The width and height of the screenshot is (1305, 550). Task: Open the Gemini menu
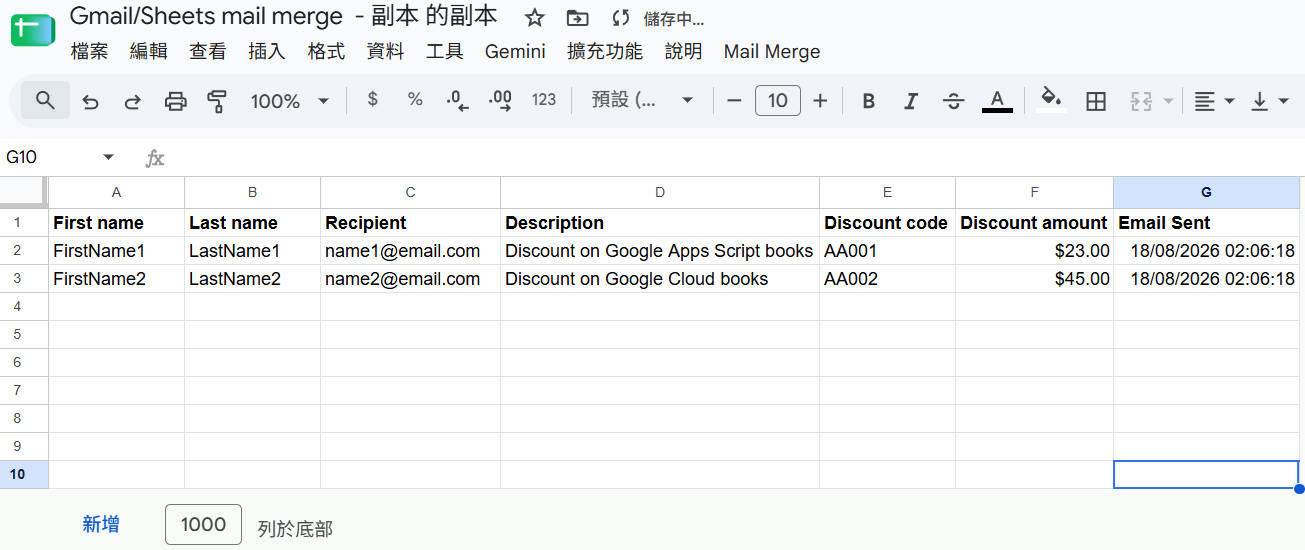click(515, 51)
